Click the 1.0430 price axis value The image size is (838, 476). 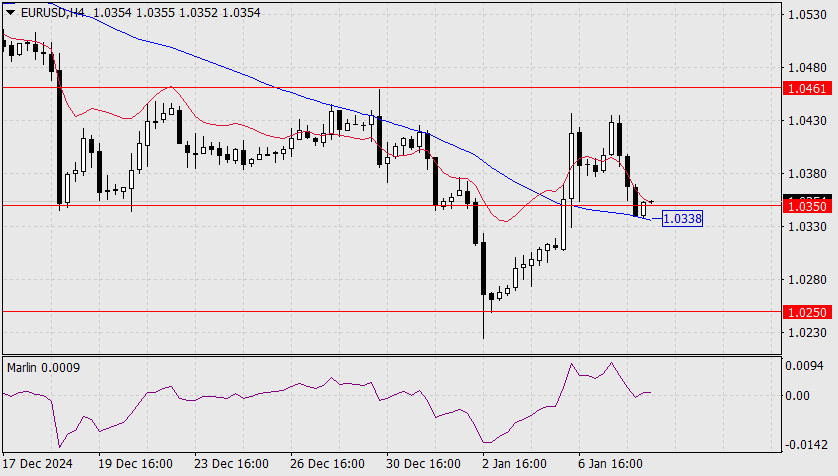[808, 121]
